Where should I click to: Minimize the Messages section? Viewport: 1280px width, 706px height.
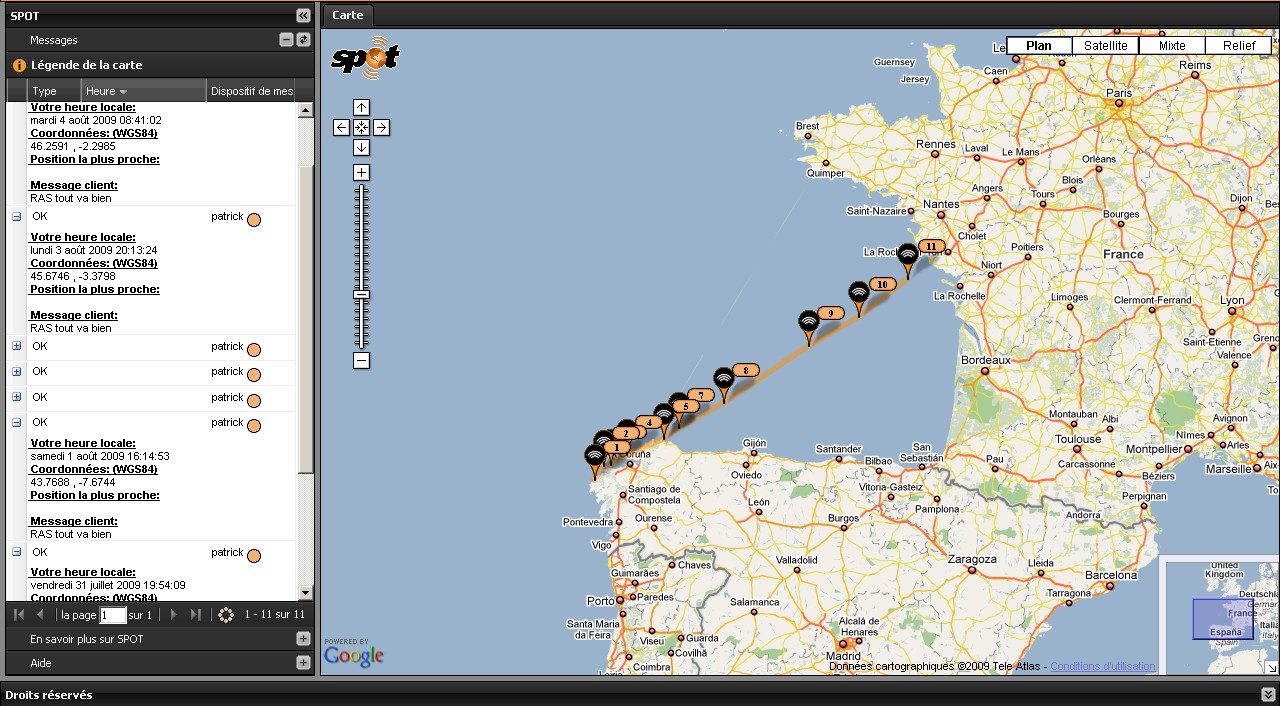(x=287, y=40)
